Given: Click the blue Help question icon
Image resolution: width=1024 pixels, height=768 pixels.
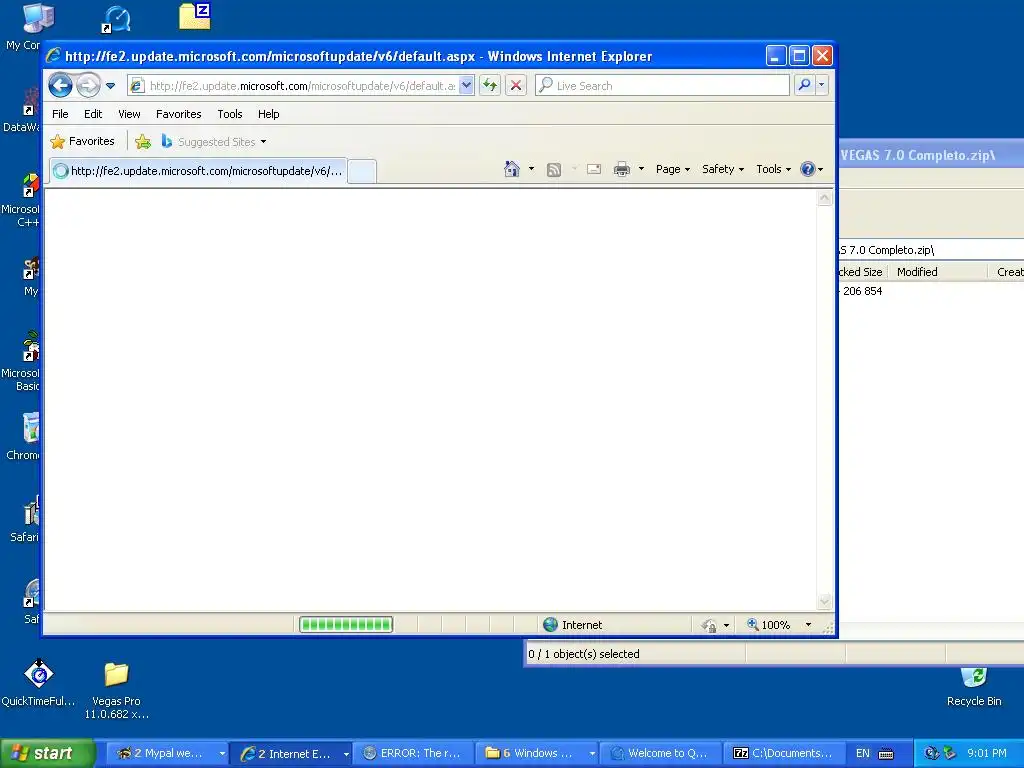Looking at the screenshot, I should 808,169.
